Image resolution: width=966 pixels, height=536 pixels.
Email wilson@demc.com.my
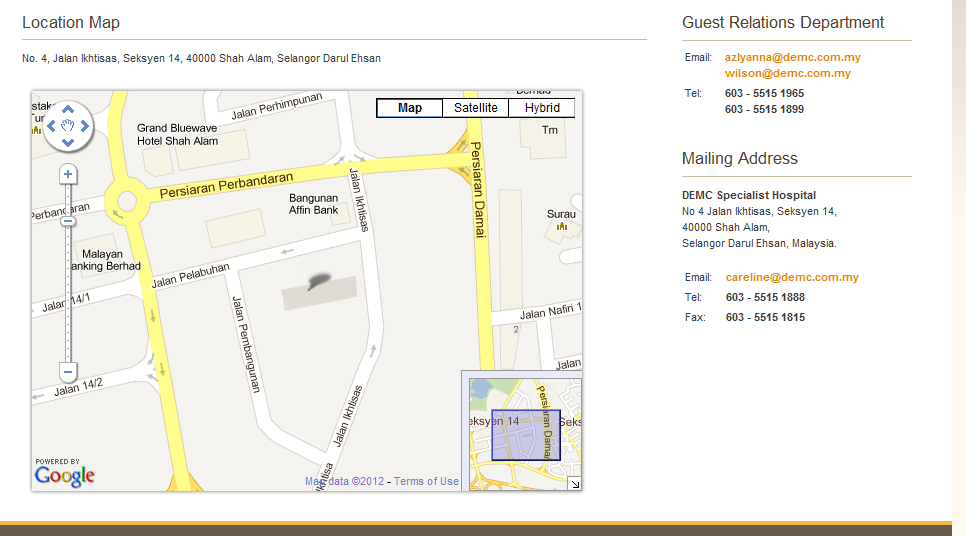tap(787, 73)
